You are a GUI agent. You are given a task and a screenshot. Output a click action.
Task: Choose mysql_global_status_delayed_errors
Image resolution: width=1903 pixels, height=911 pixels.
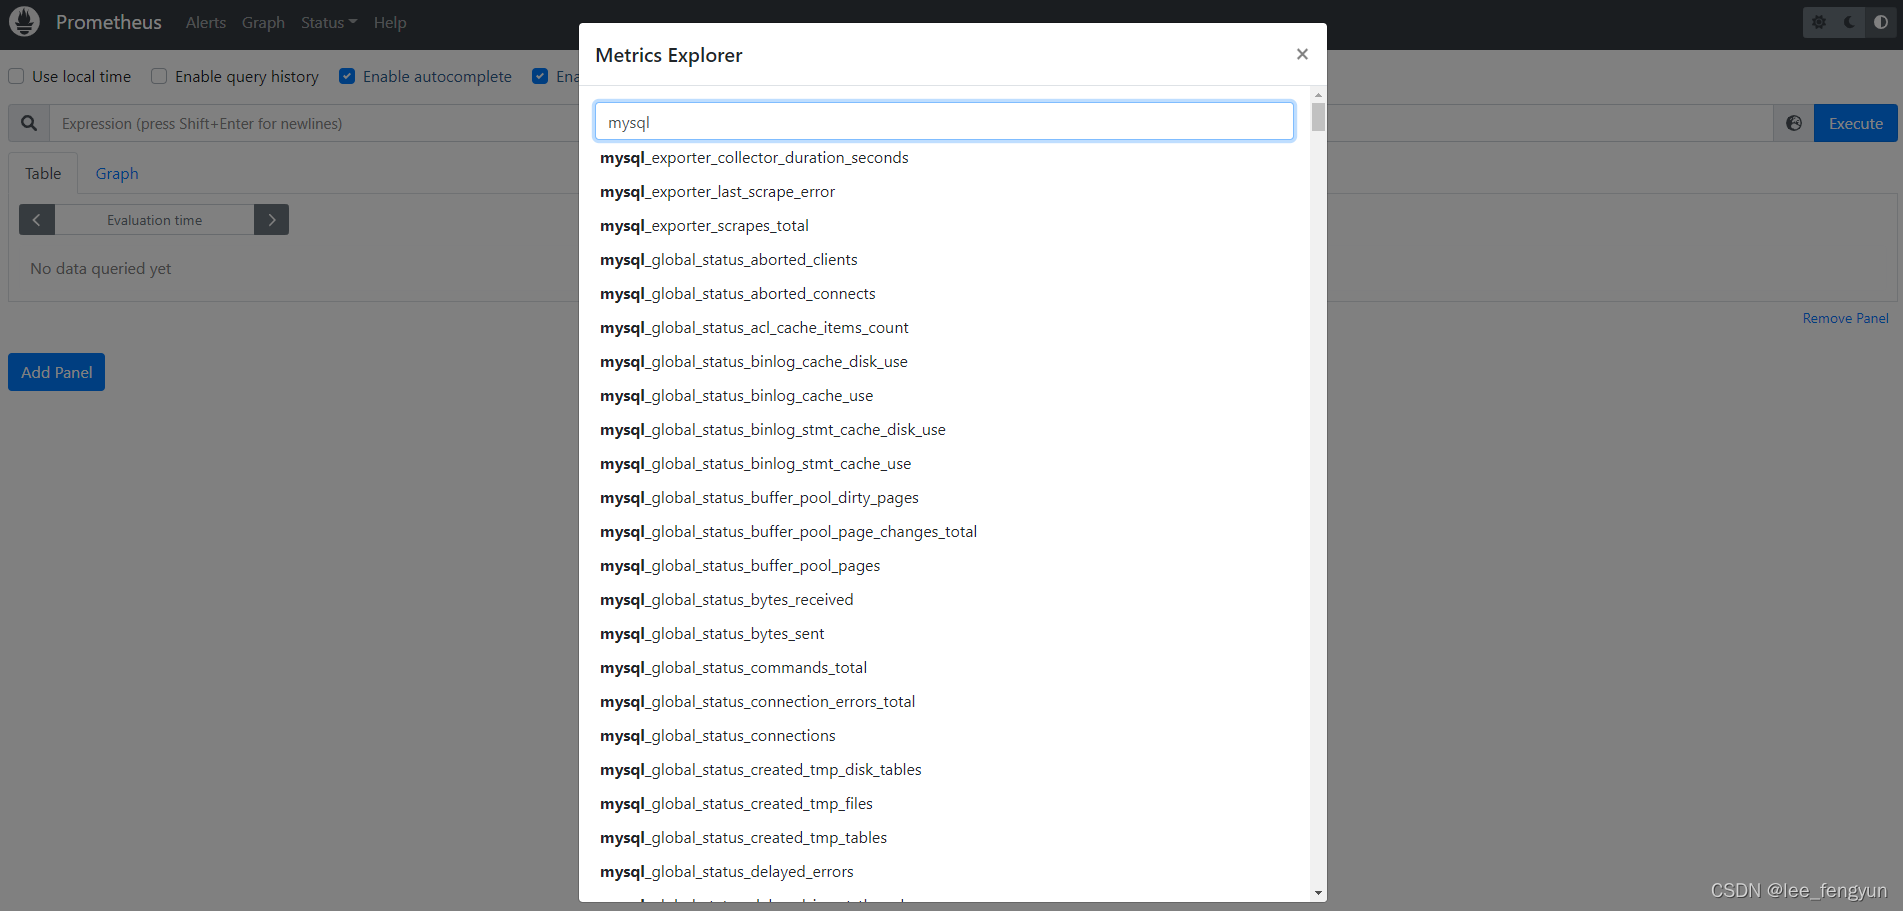click(x=726, y=872)
